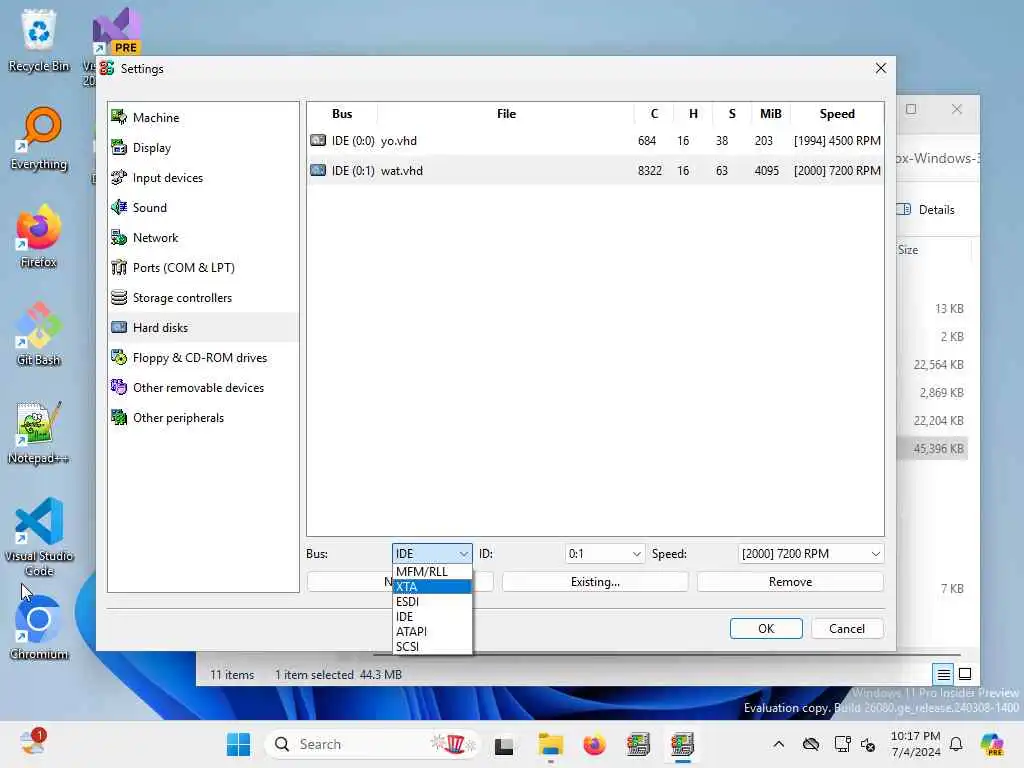Choose ATAPI from the bus list
Image resolution: width=1024 pixels, height=768 pixels.
432,632
